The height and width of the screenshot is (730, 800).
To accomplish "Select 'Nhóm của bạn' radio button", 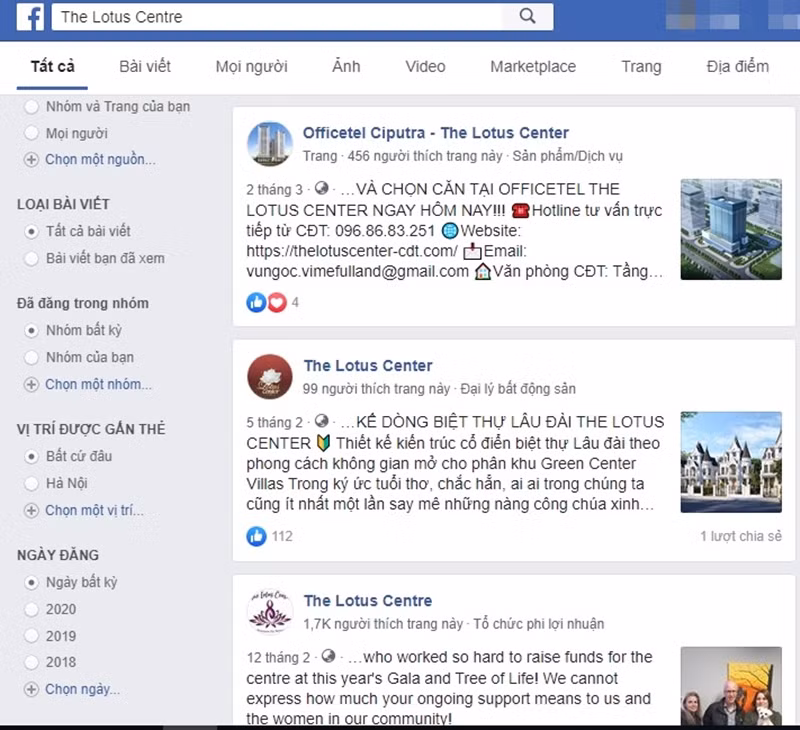I will coord(32,357).
